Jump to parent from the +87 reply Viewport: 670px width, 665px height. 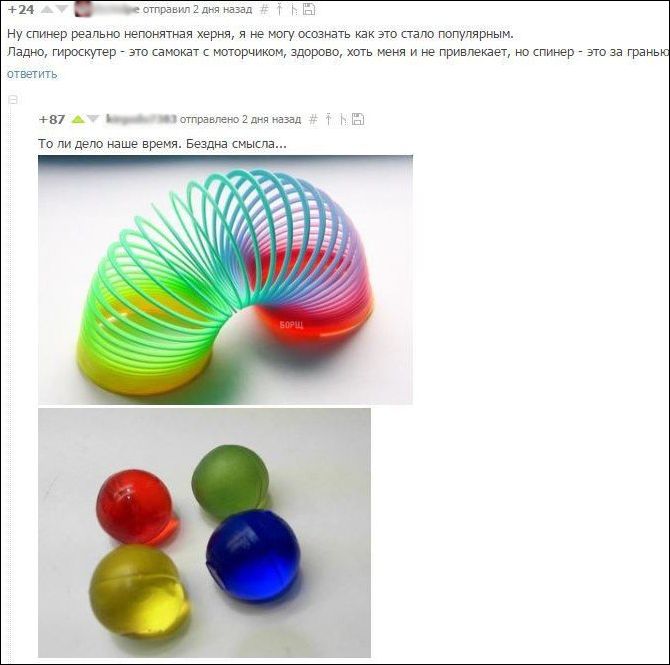coord(328,119)
